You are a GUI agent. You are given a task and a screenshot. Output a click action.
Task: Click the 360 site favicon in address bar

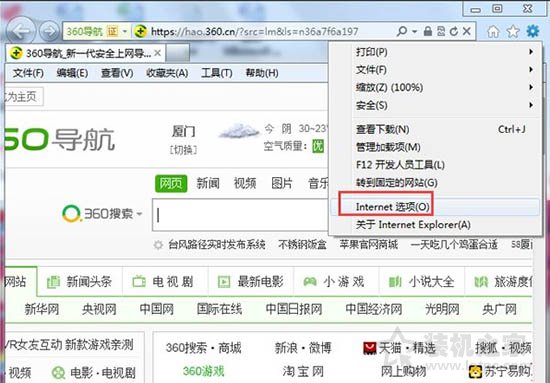[140, 32]
